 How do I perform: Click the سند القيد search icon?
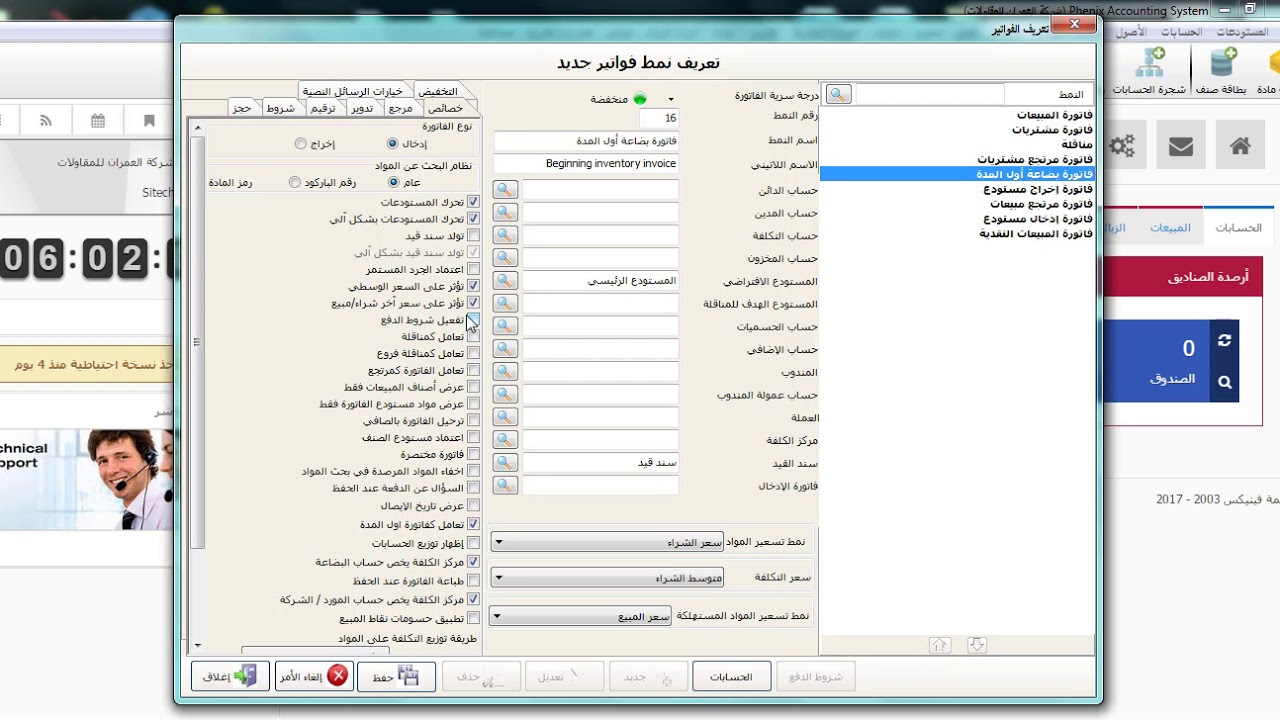(x=505, y=463)
